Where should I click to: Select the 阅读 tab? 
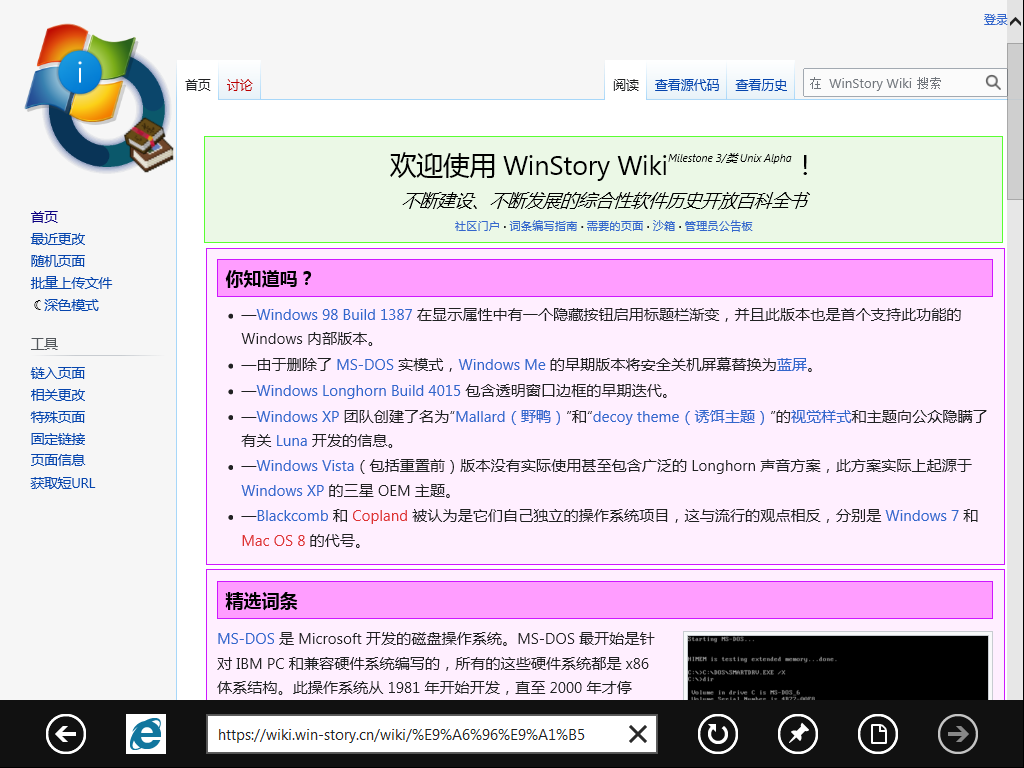tap(626, 85)
